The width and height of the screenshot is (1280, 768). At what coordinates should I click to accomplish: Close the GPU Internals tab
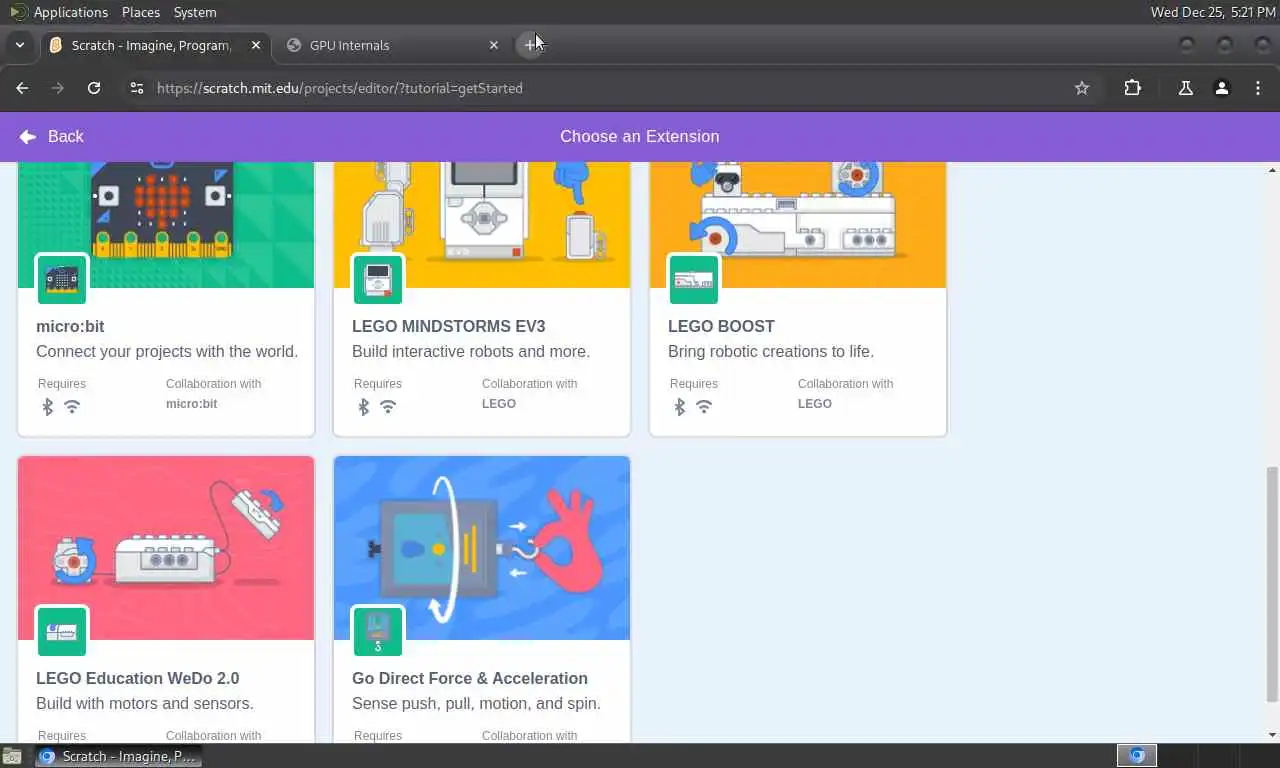[x=493, y=45]
